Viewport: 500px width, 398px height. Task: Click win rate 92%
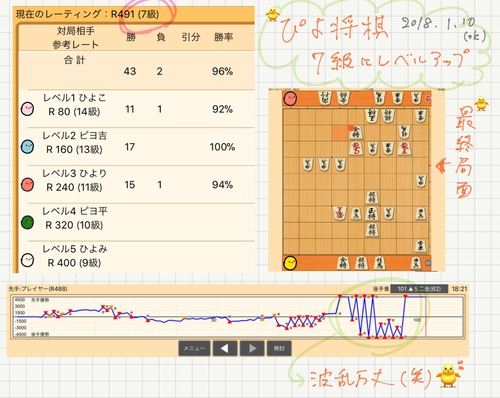222,109
